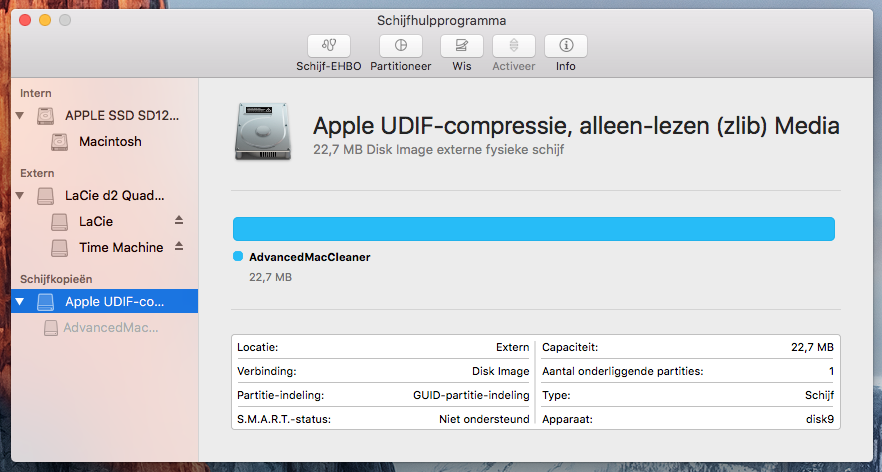
Task: Click the Disk Image externe fysieke schijf subtitle
Action: pos(439,150)
